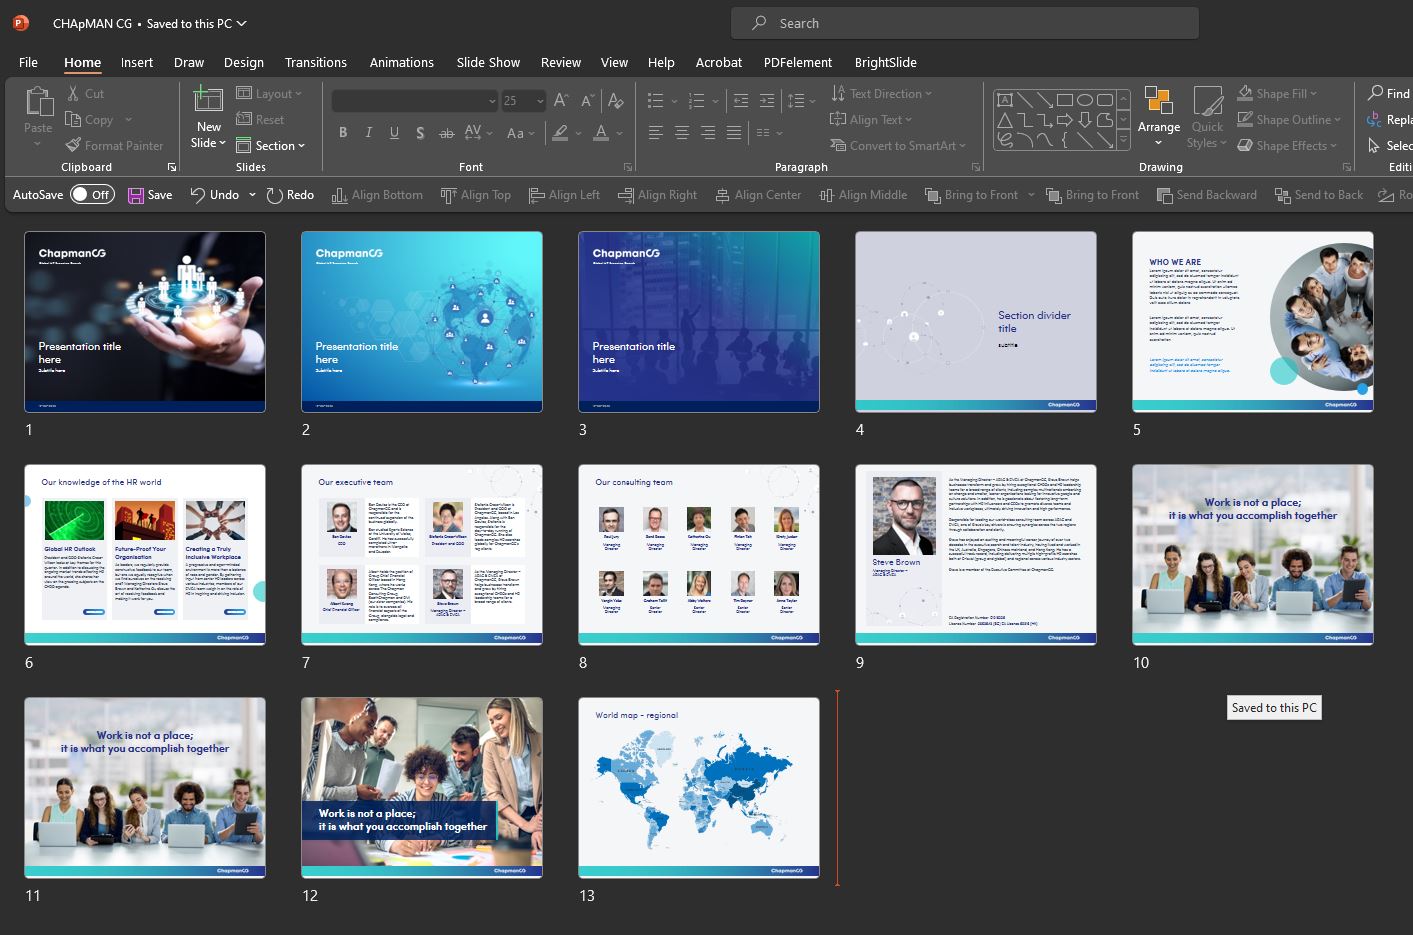Reset the slide layout
The image size is (1413, 935).
[x=260, y=119]
